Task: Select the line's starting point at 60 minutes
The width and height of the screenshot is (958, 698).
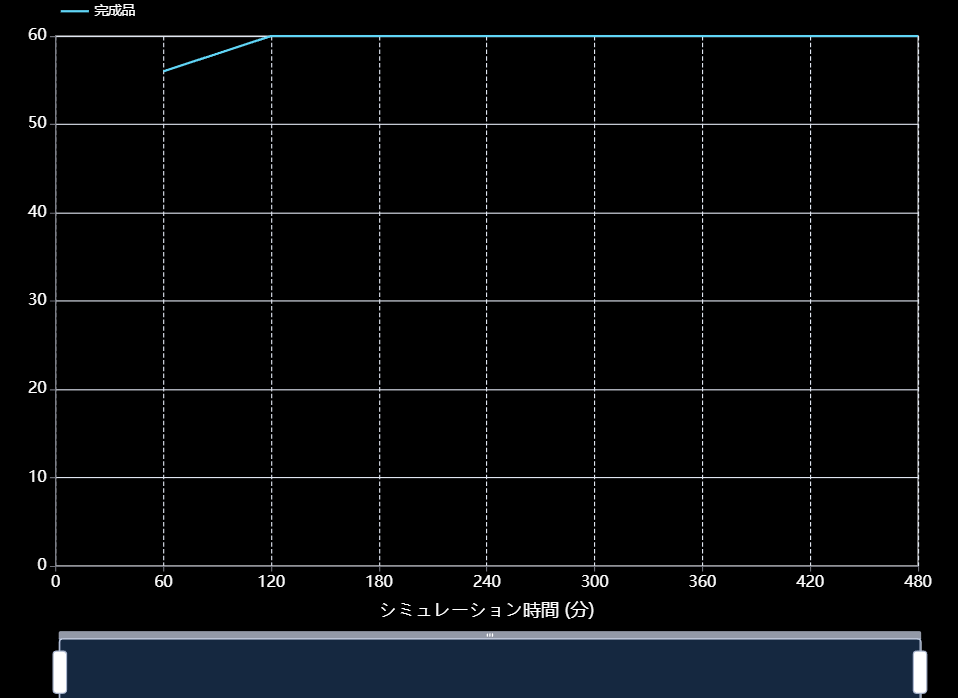Action: point(164,71)
